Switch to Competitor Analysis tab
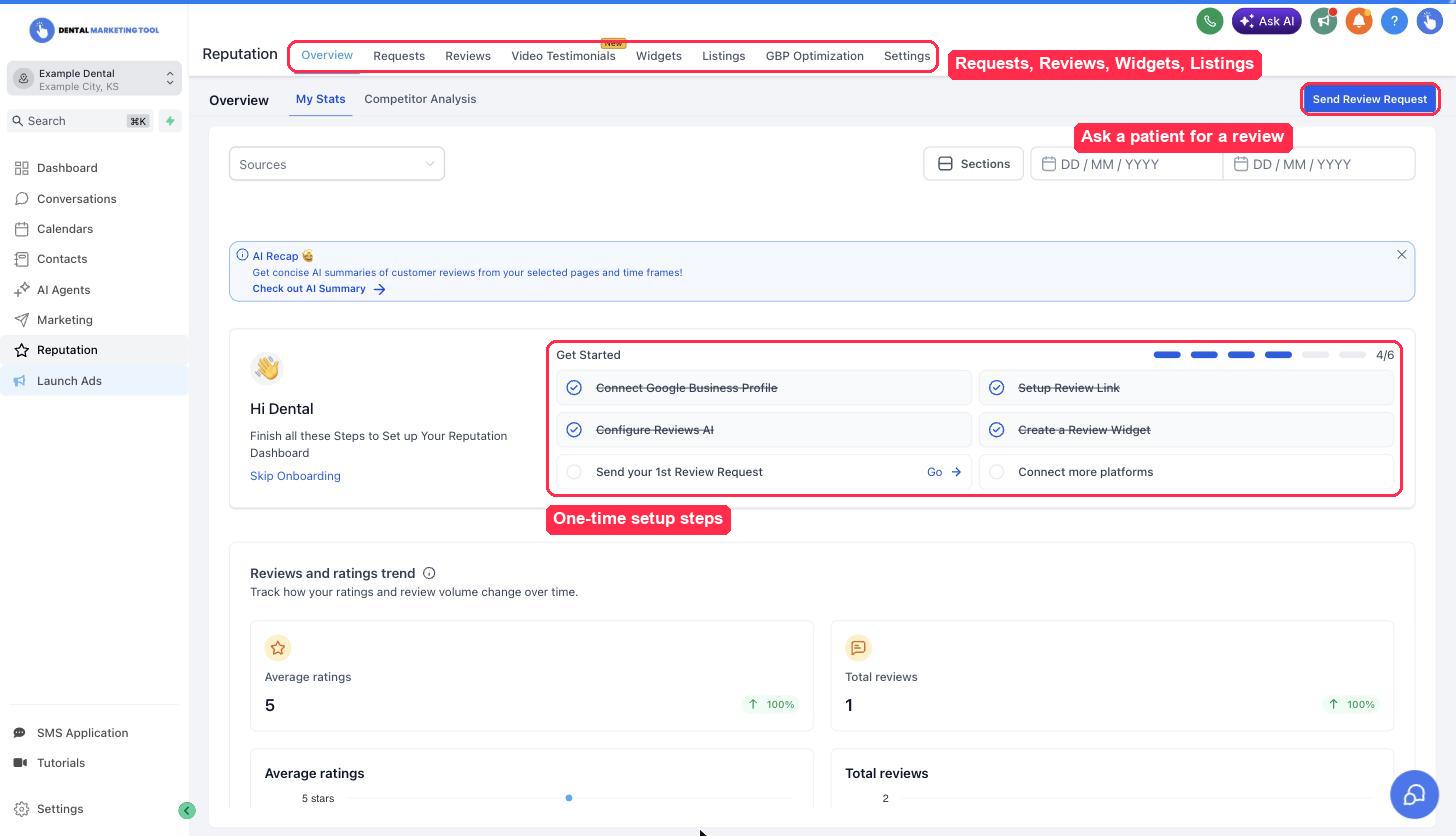The image size is (1456, 836). (420, 99)
